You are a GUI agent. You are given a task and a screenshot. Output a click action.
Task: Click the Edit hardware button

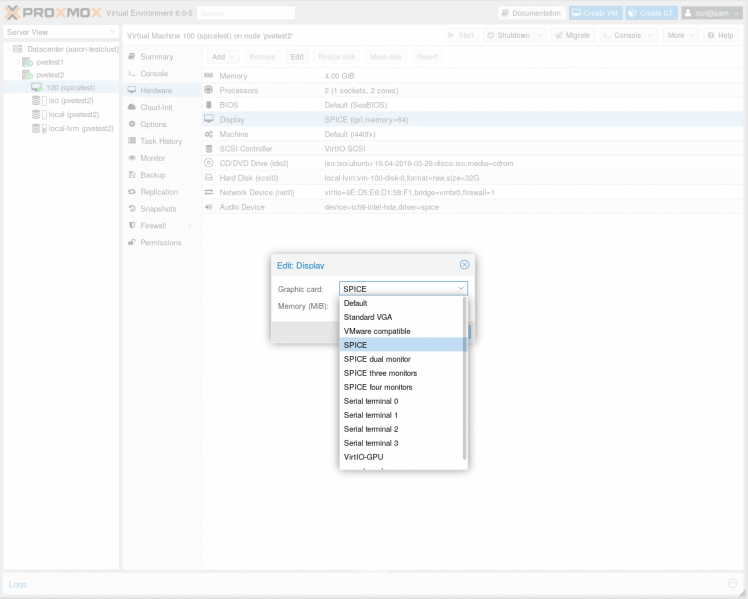(297, 57)
